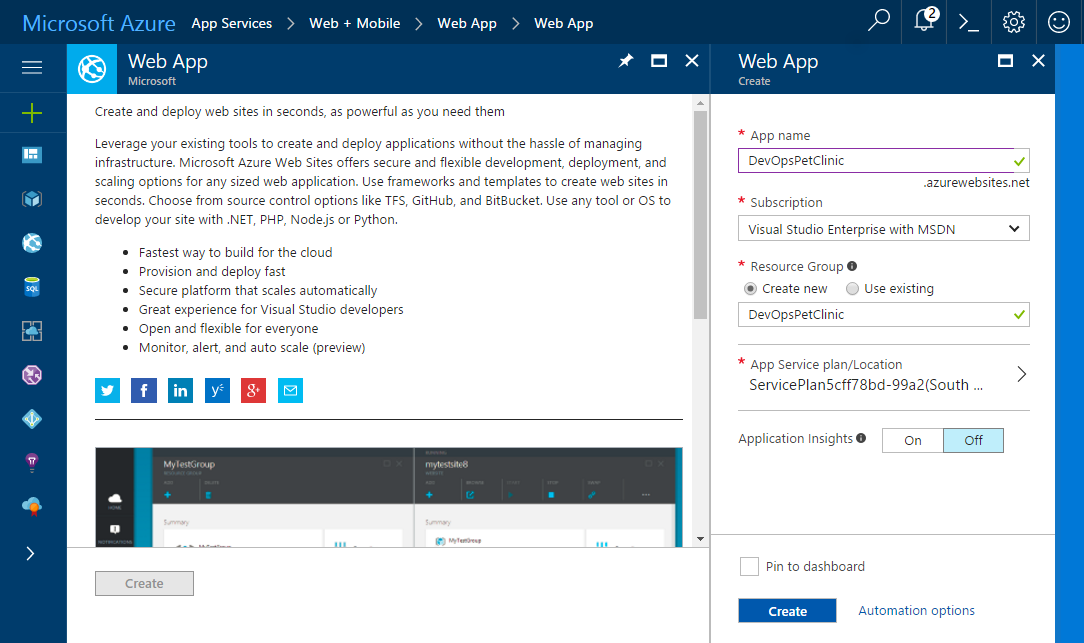Toggle the hamburger menu in the sidebar
The width and height of the screenshot is (1084, 643).
pos(32,67)
